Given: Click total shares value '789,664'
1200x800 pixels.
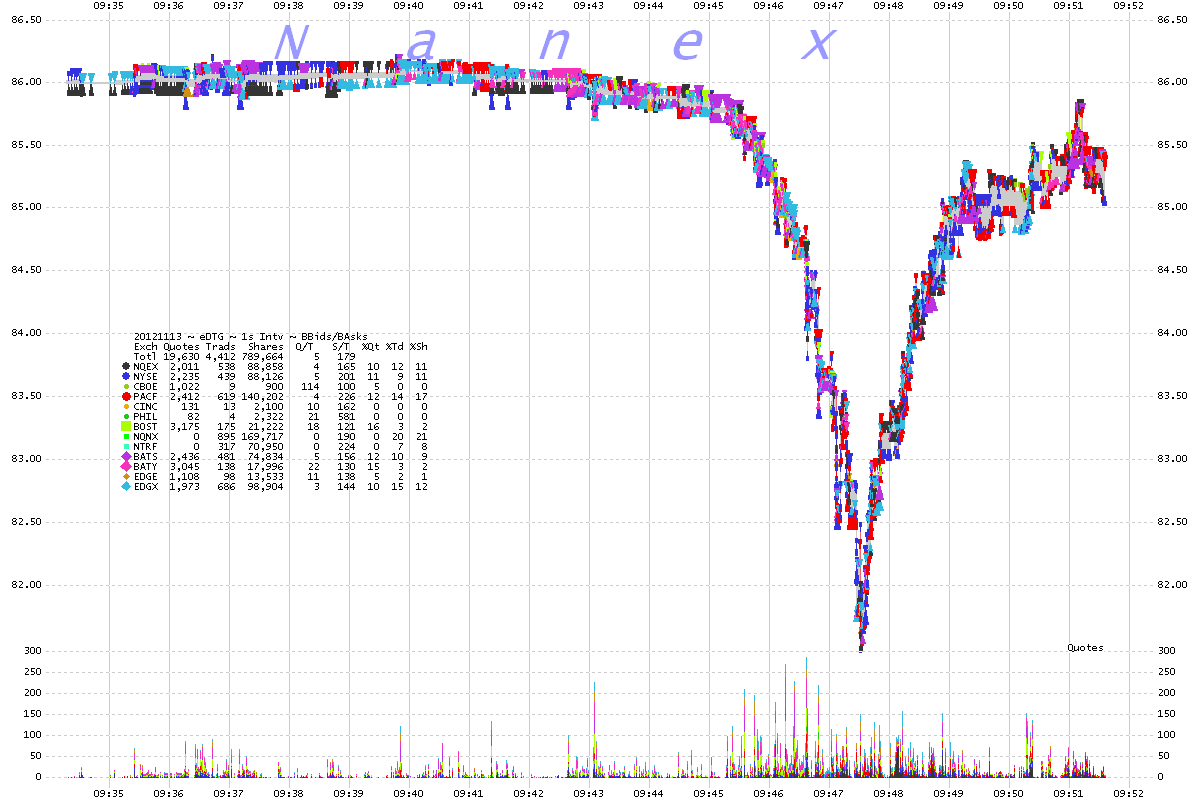Looking at the screenshot, I should [x=263, y=356].
